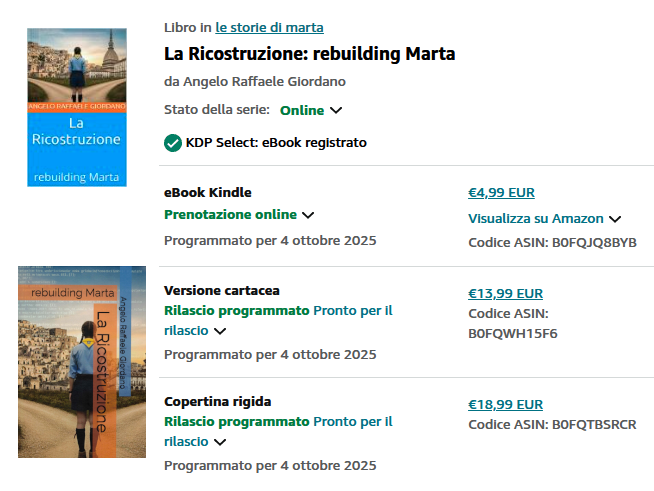Screen dimensions: 654x491
Task: Click the "eBook Kindle" format heading
Action: 207,193
